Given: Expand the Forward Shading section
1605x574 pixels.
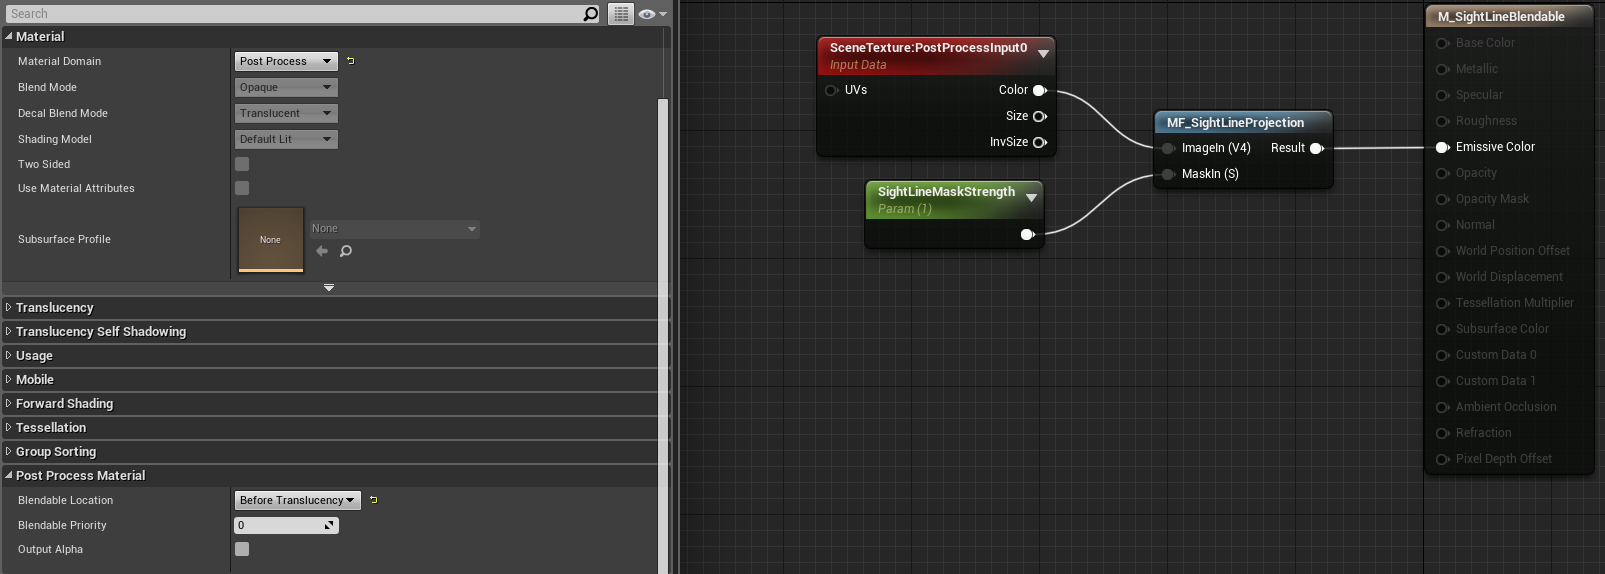Looking at the screenshot, I should point(9,403).
